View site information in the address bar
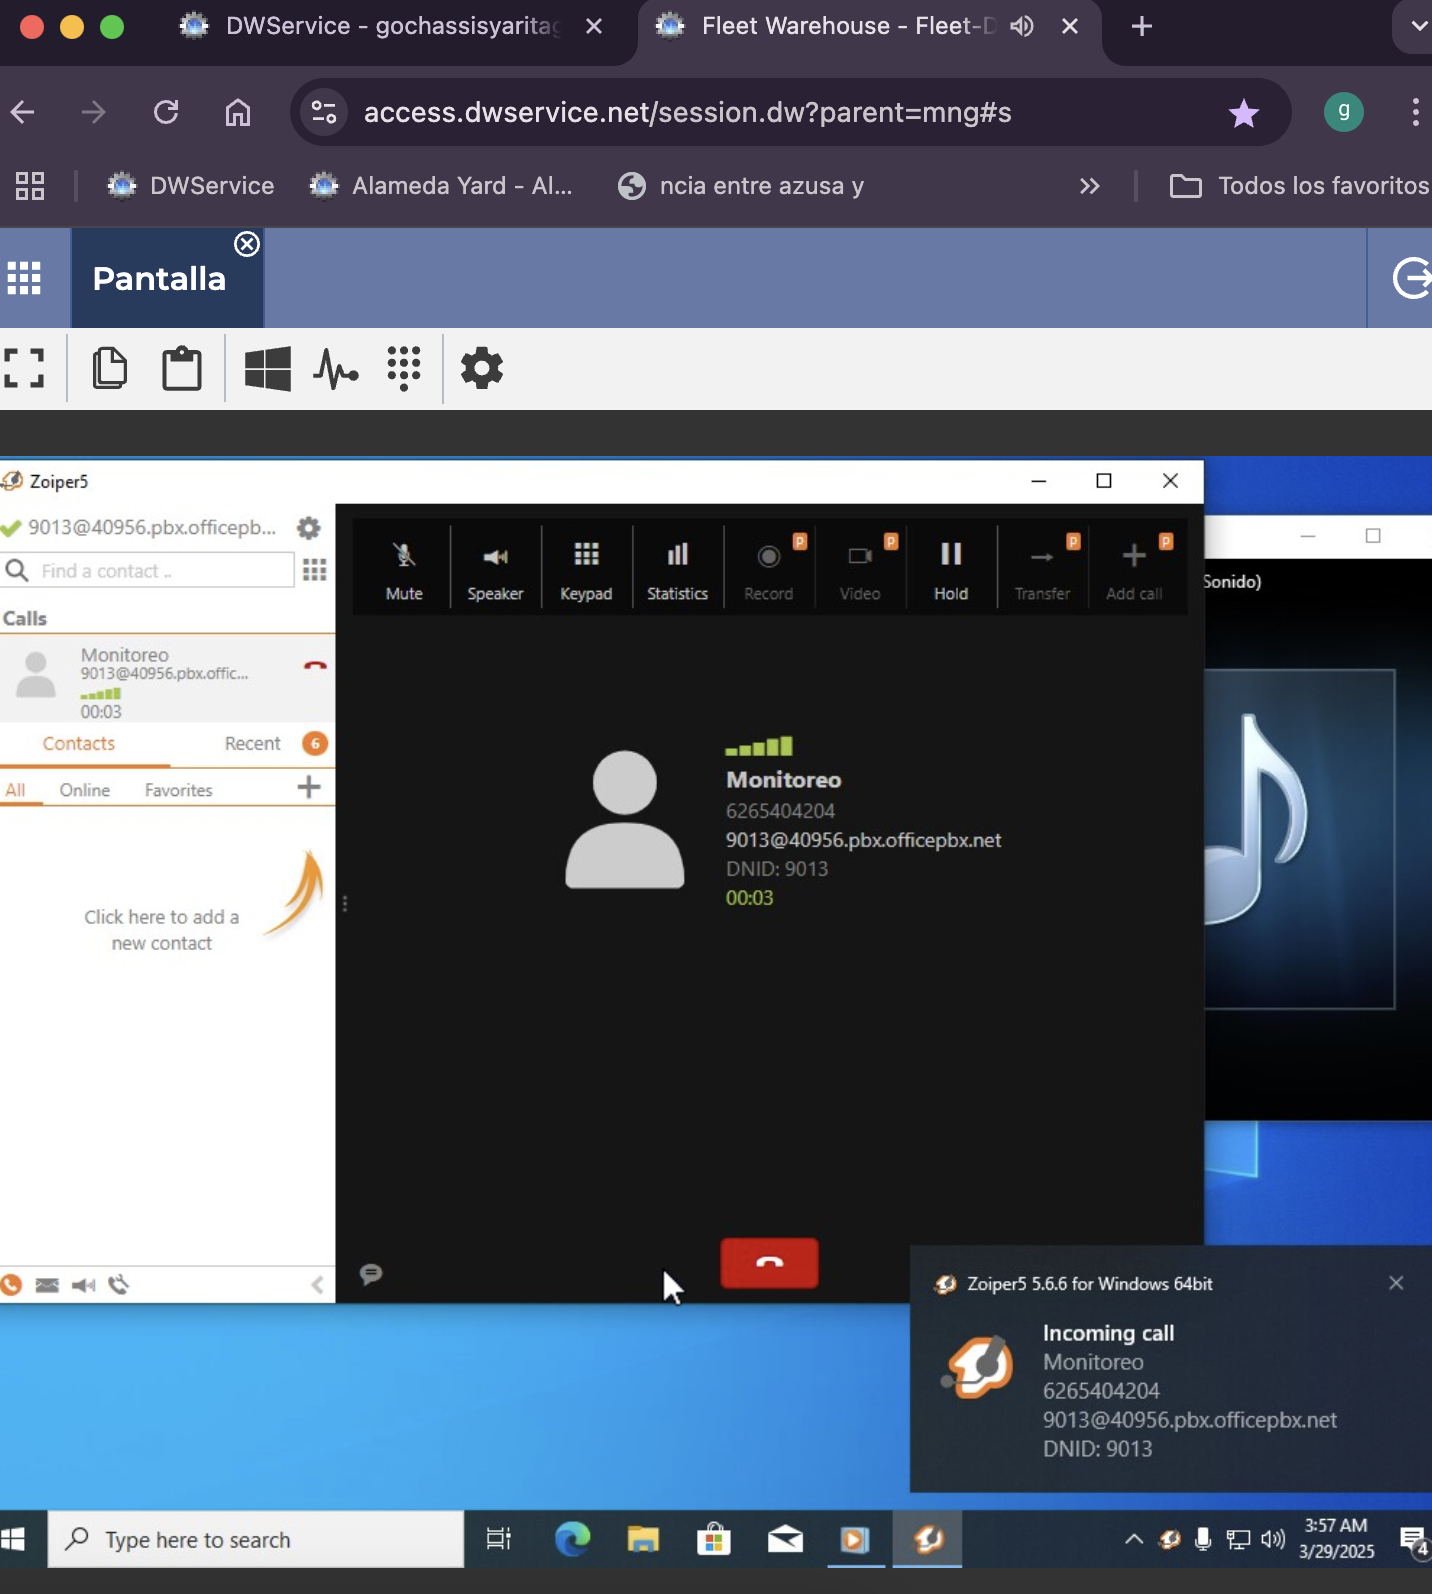 click(324, 112)
